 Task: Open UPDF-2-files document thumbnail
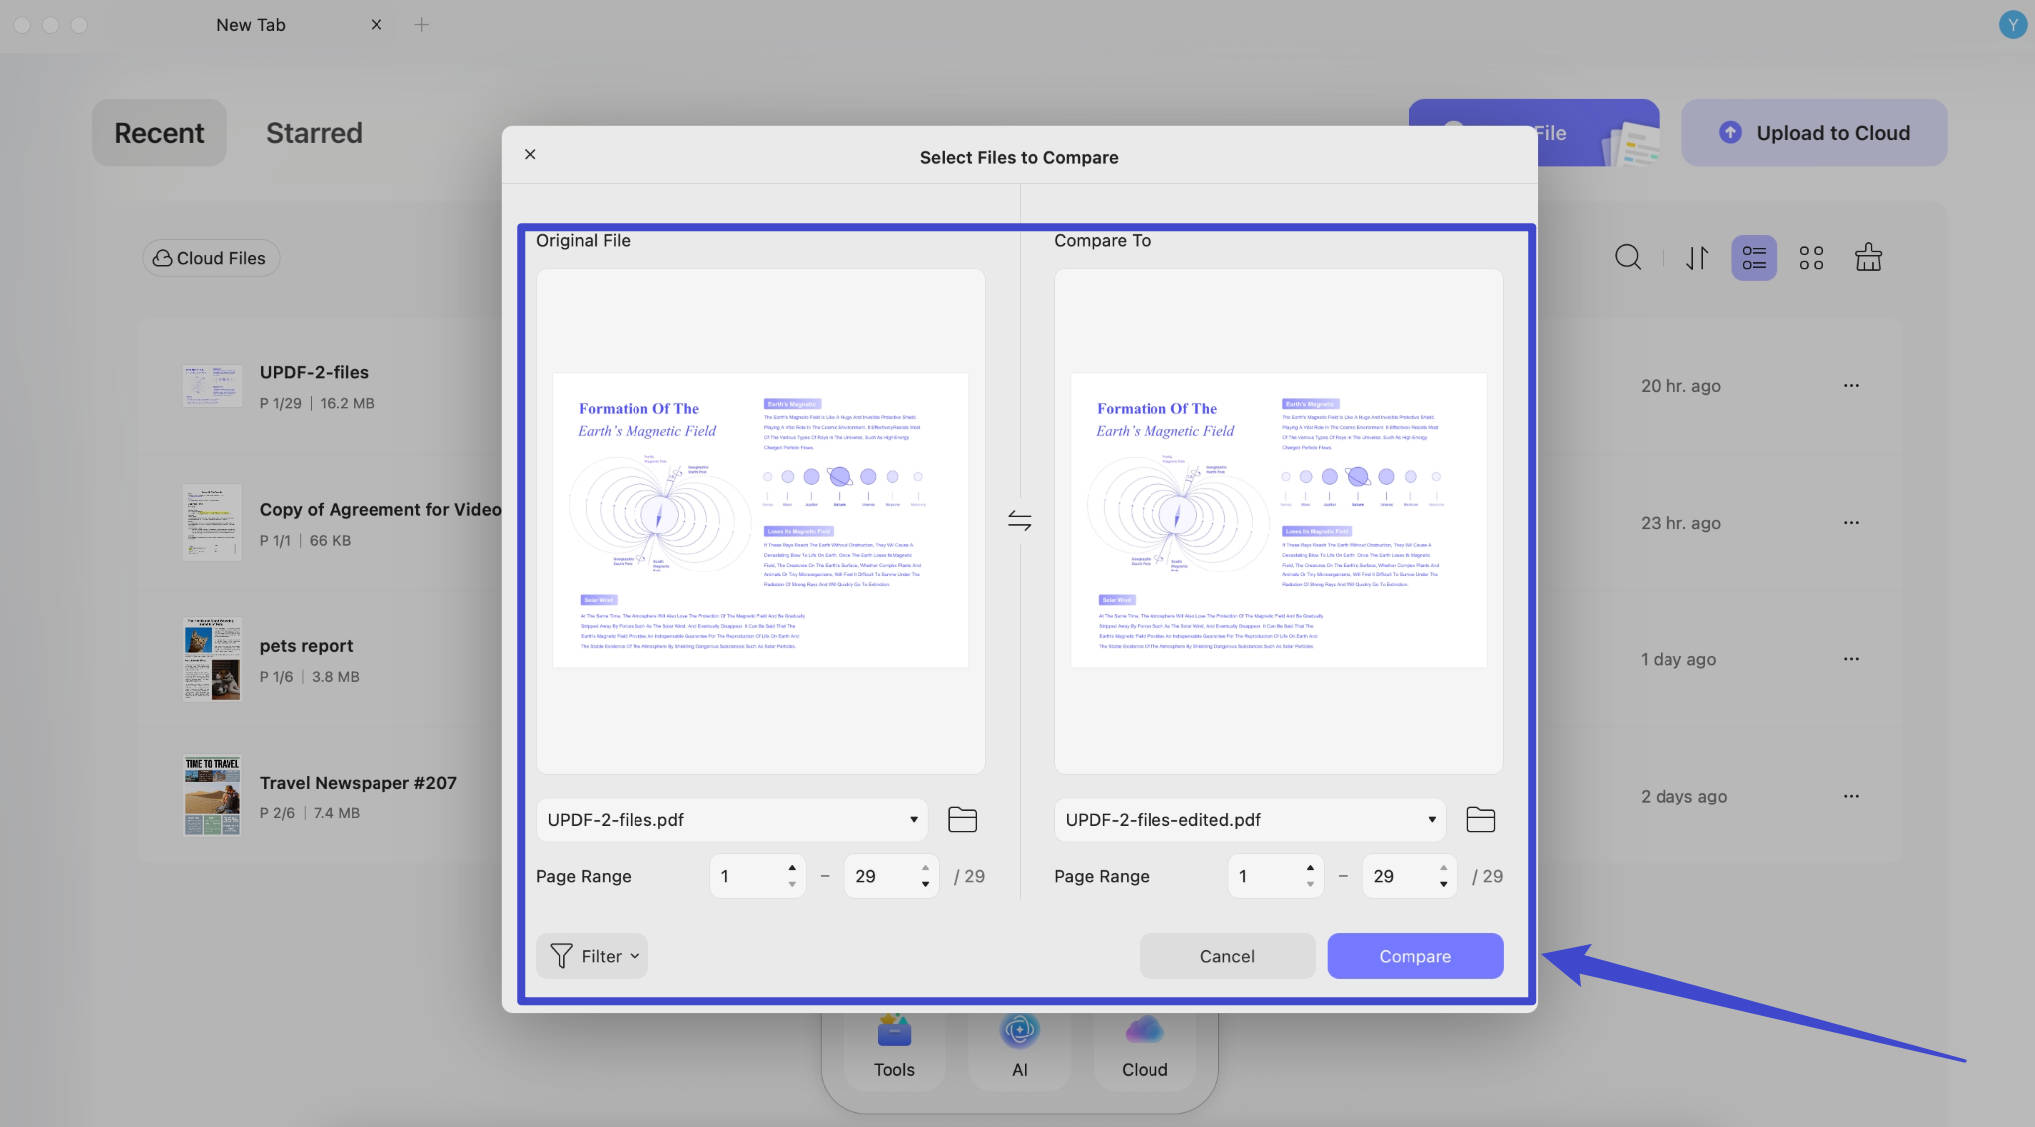[212, 386]
